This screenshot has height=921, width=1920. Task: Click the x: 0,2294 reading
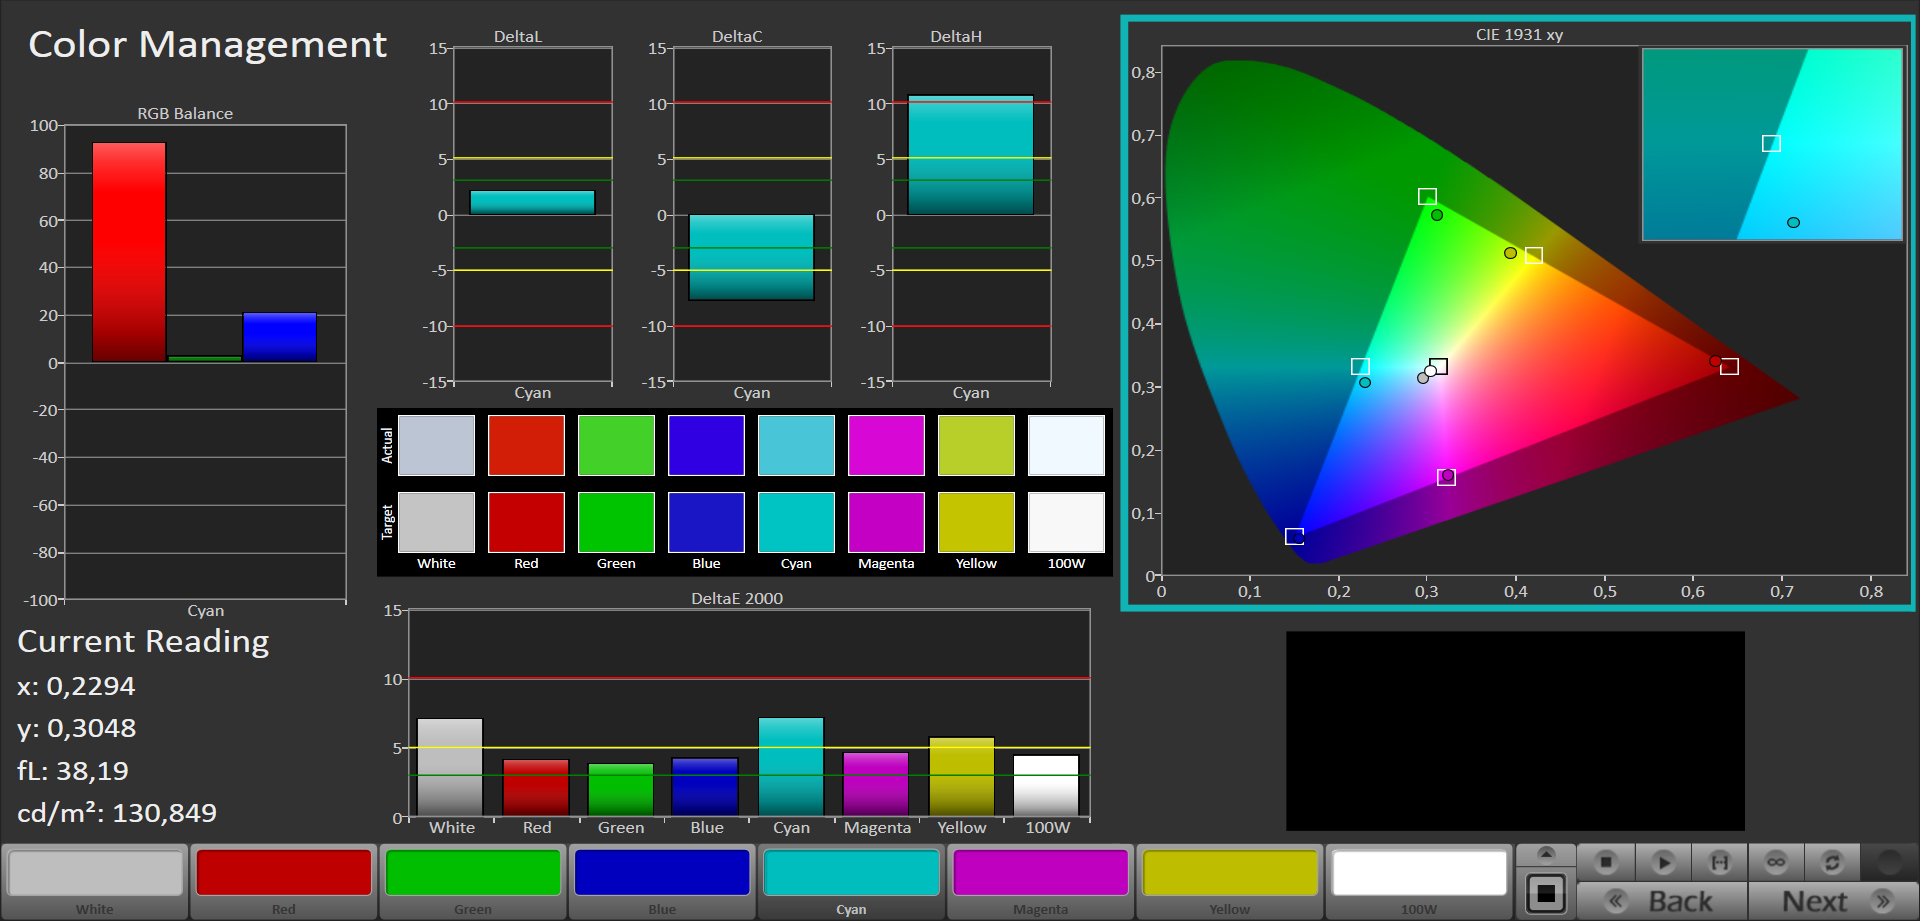[x=76, y=686]
